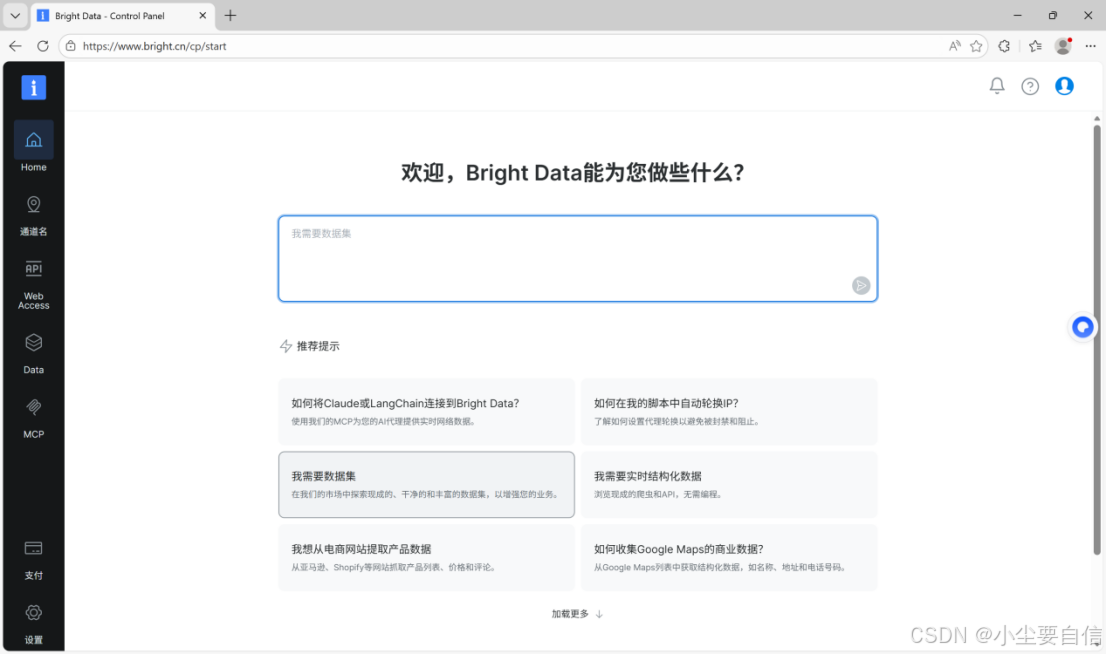Open browser settings and more menu
This screenshot has width=1106, height=655.
tap(1090, 46)
